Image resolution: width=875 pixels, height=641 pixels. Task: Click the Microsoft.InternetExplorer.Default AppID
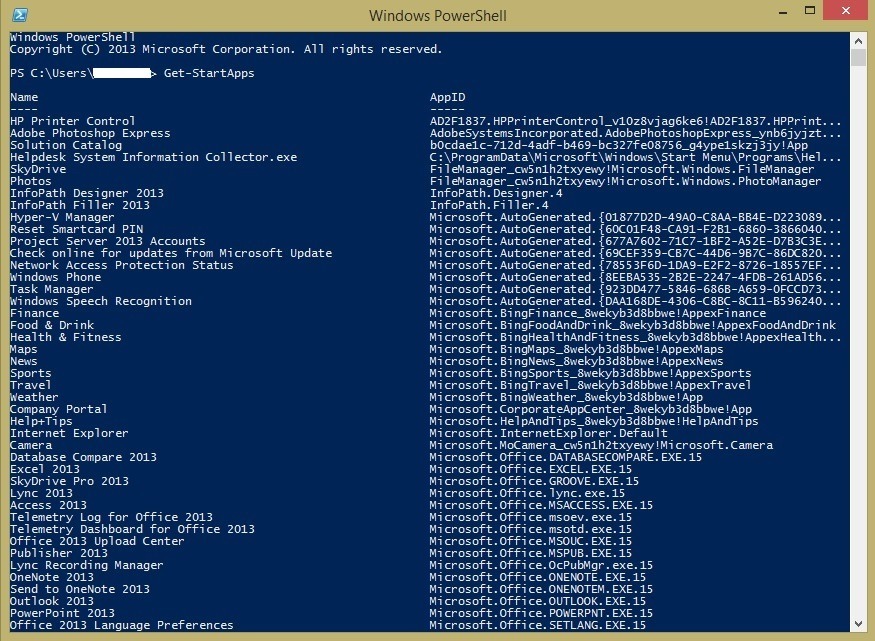point(549,433)
